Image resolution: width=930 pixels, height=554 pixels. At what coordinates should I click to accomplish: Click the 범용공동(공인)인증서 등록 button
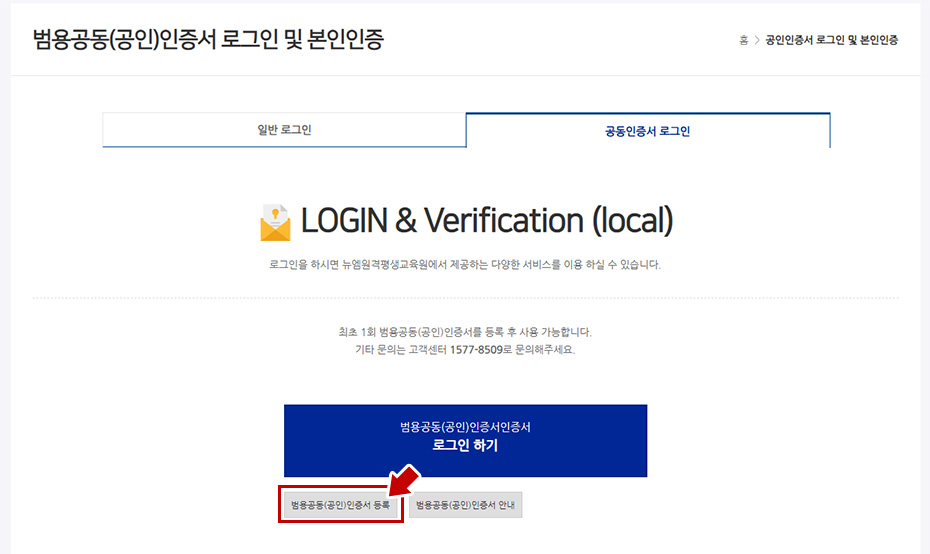tap(340, 506)
